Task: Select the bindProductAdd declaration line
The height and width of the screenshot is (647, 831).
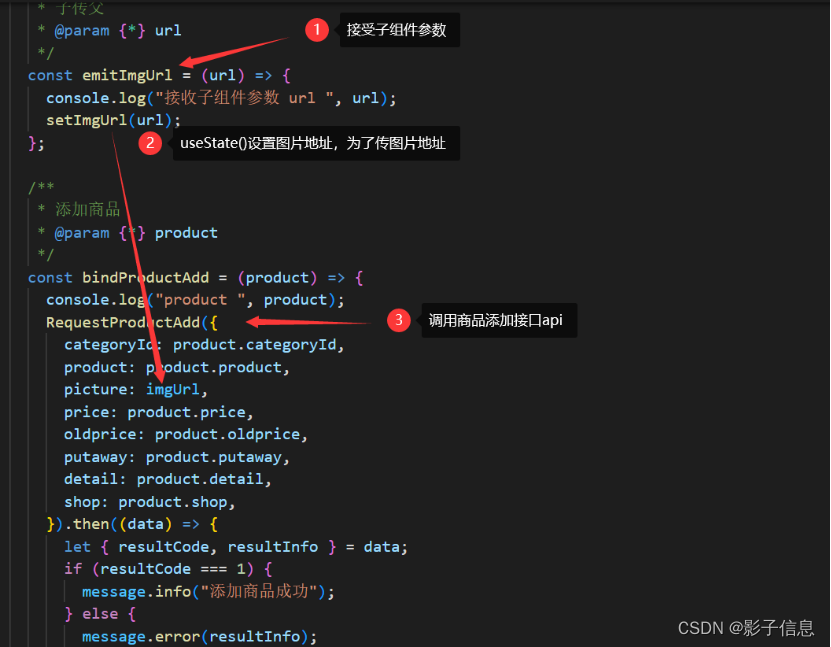Action: (196, 278)
